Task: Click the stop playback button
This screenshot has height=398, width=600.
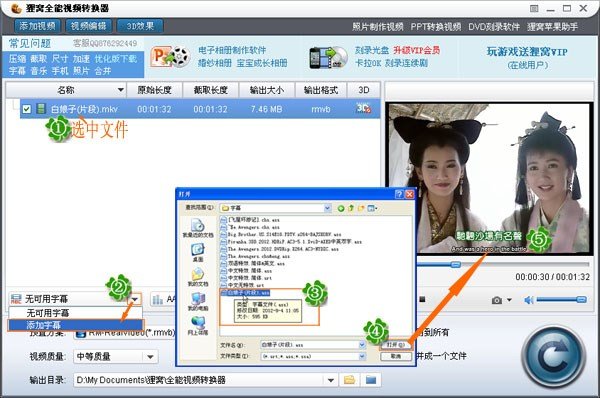Action: pos(422,299)
